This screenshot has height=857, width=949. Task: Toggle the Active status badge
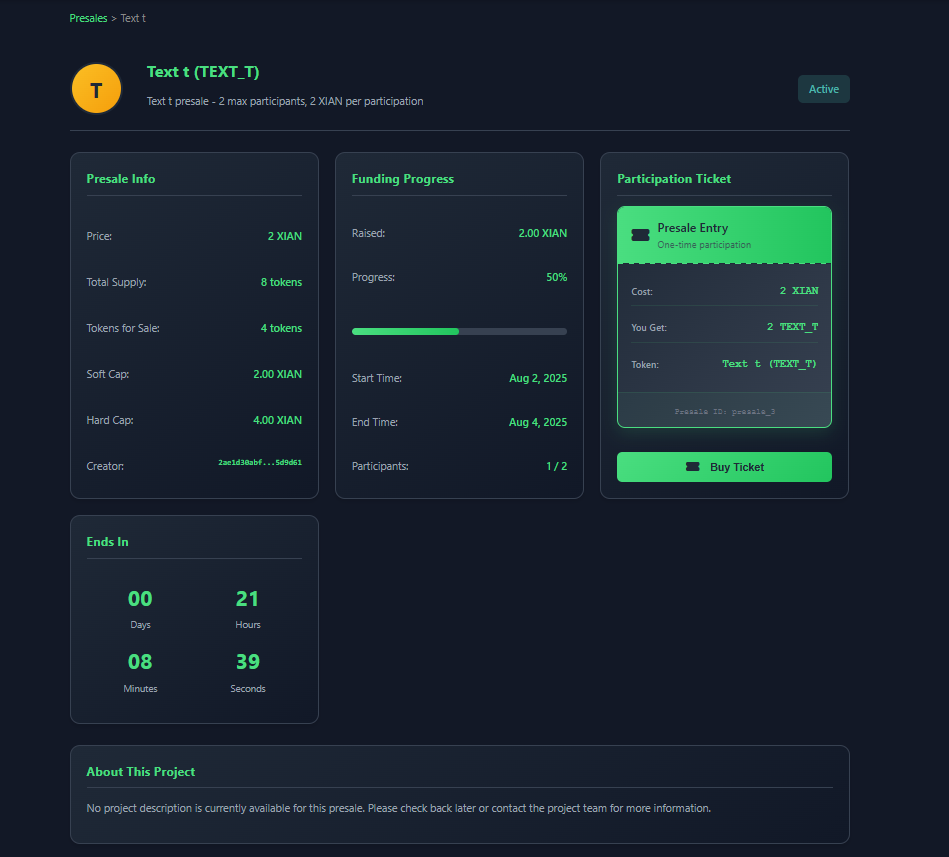(823, 88)
